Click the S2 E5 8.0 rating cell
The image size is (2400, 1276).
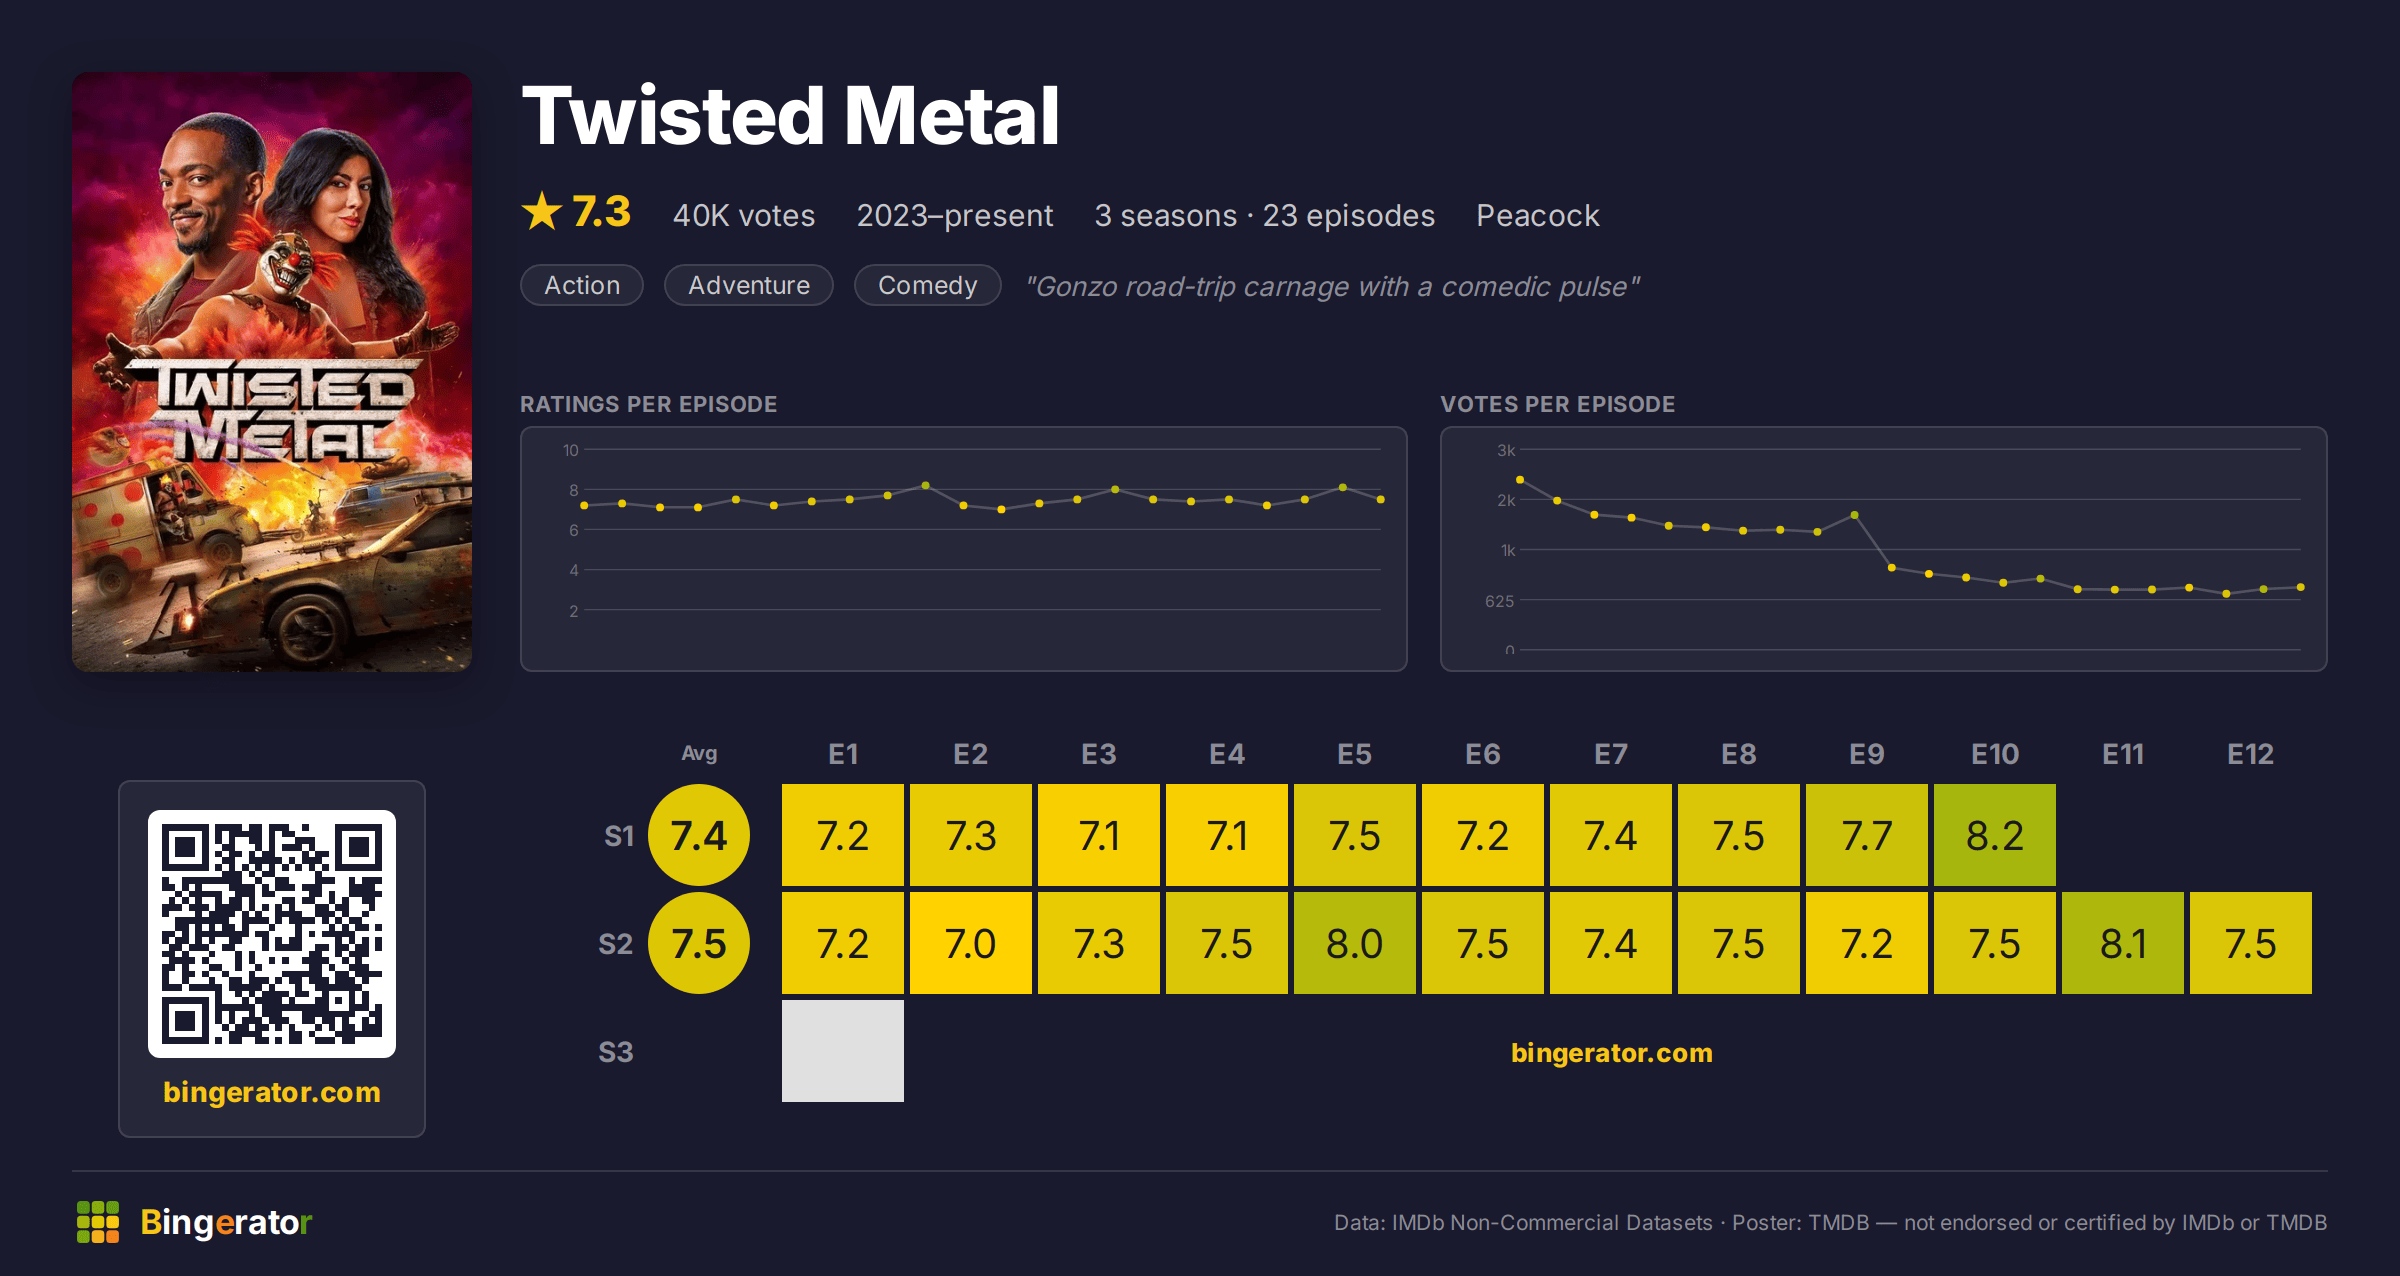coord(1355,943)
